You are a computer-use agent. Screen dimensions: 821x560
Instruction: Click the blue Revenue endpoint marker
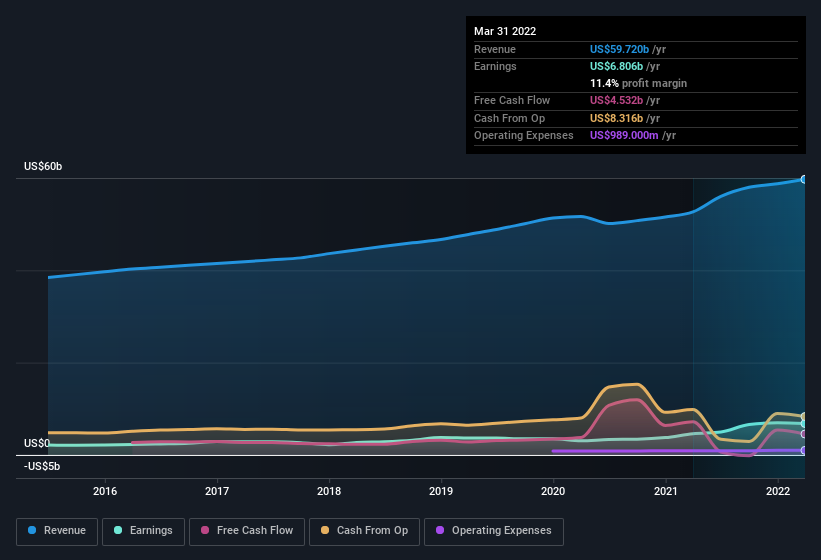click(x=804, y=180)
